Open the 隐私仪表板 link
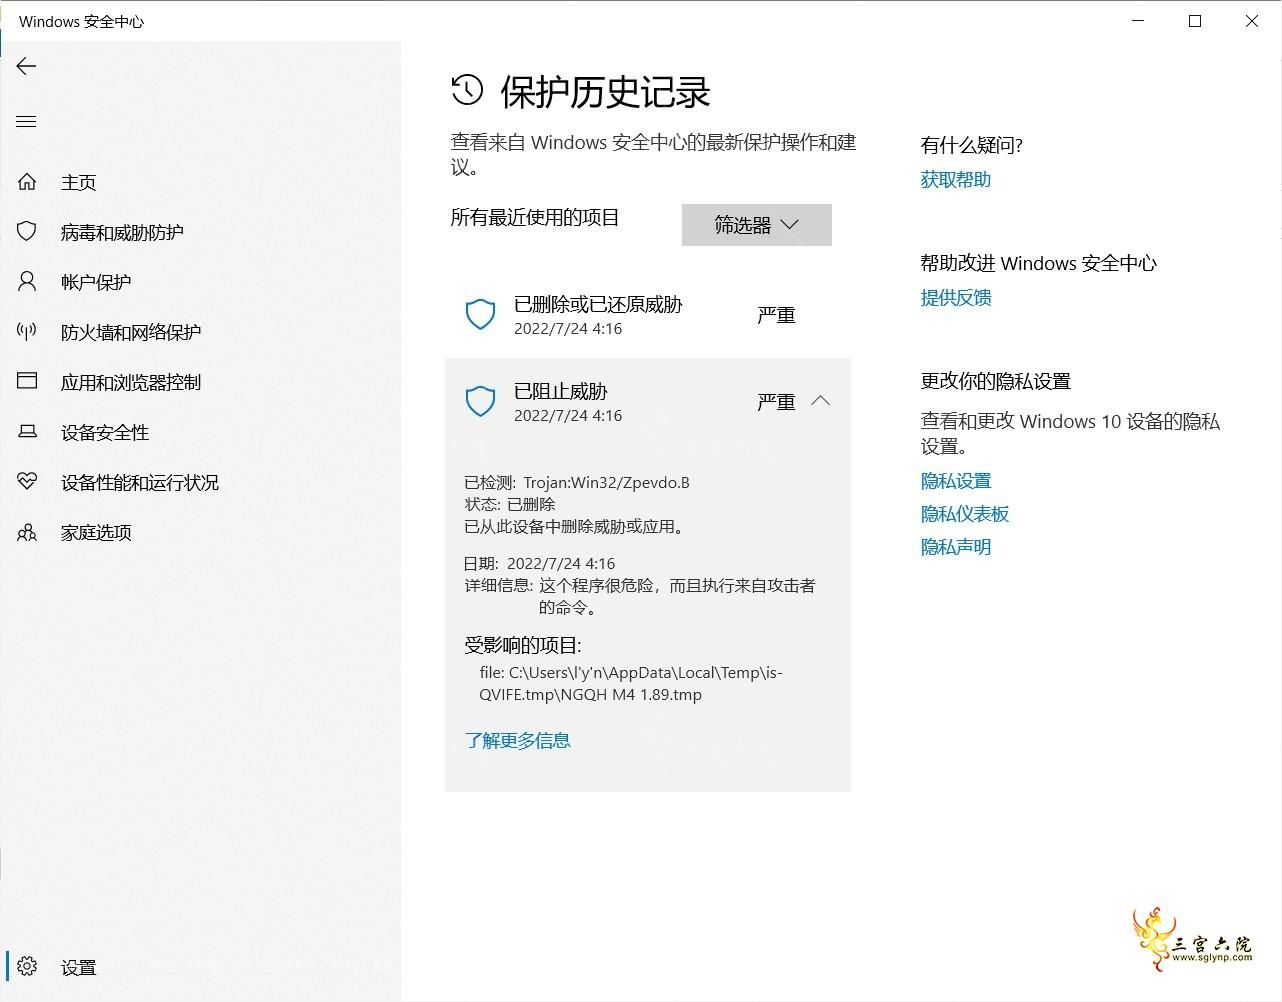 pos(965,514)
